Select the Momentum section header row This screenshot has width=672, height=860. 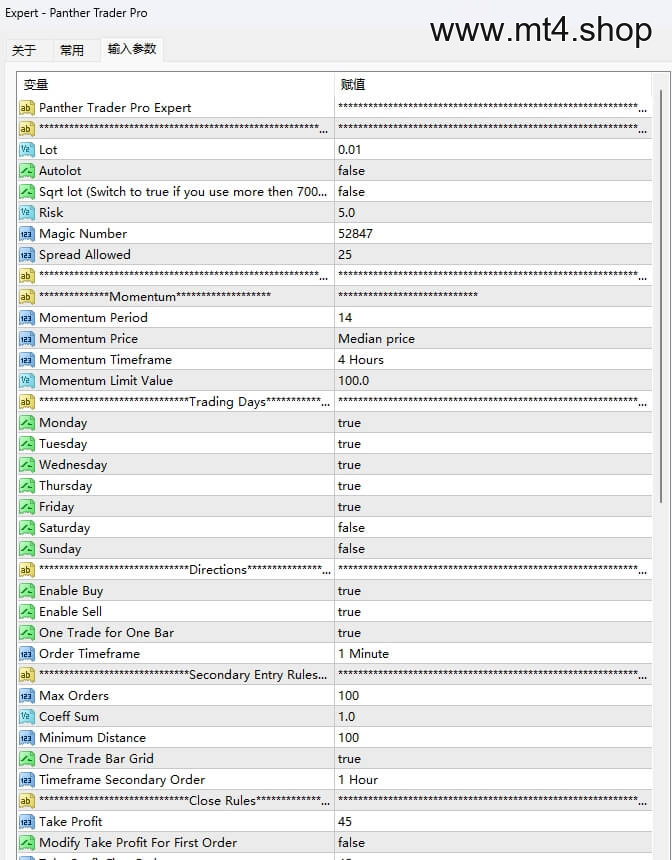pos(335,297)
